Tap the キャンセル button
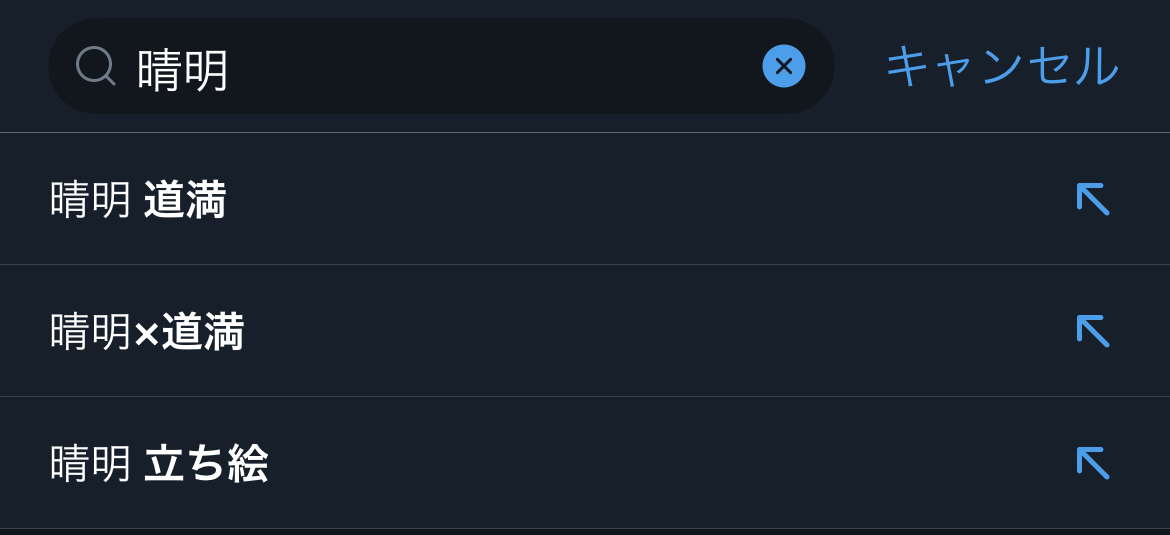 [x=1001, y=66]
